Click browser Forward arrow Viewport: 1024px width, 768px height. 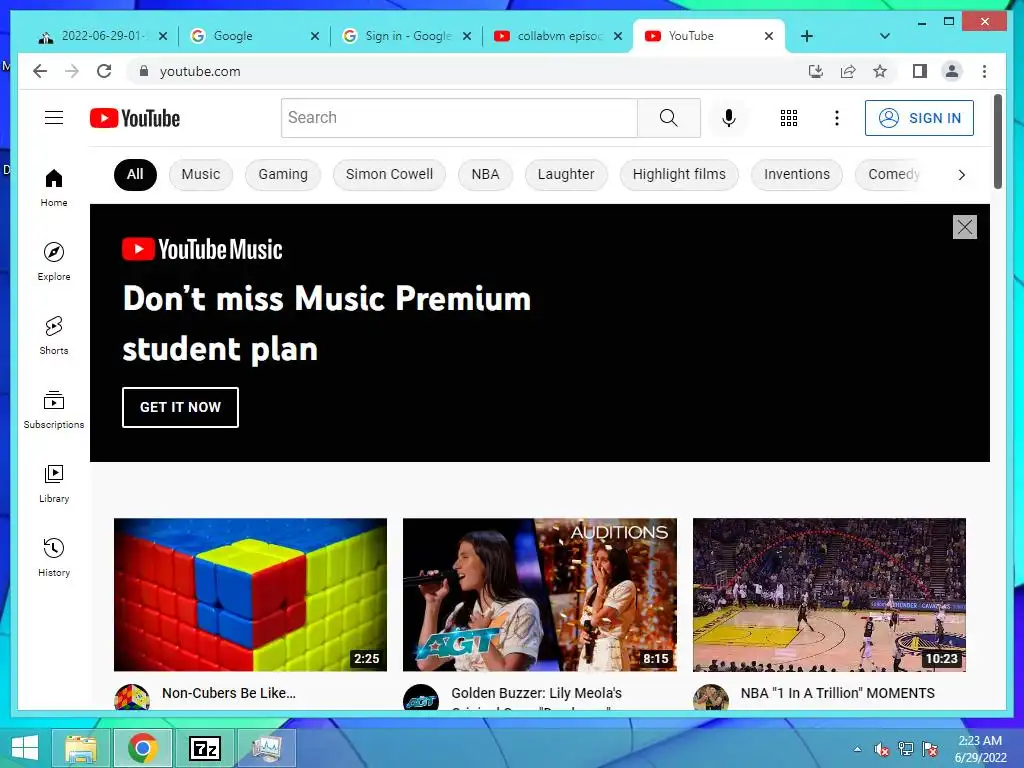72,71
